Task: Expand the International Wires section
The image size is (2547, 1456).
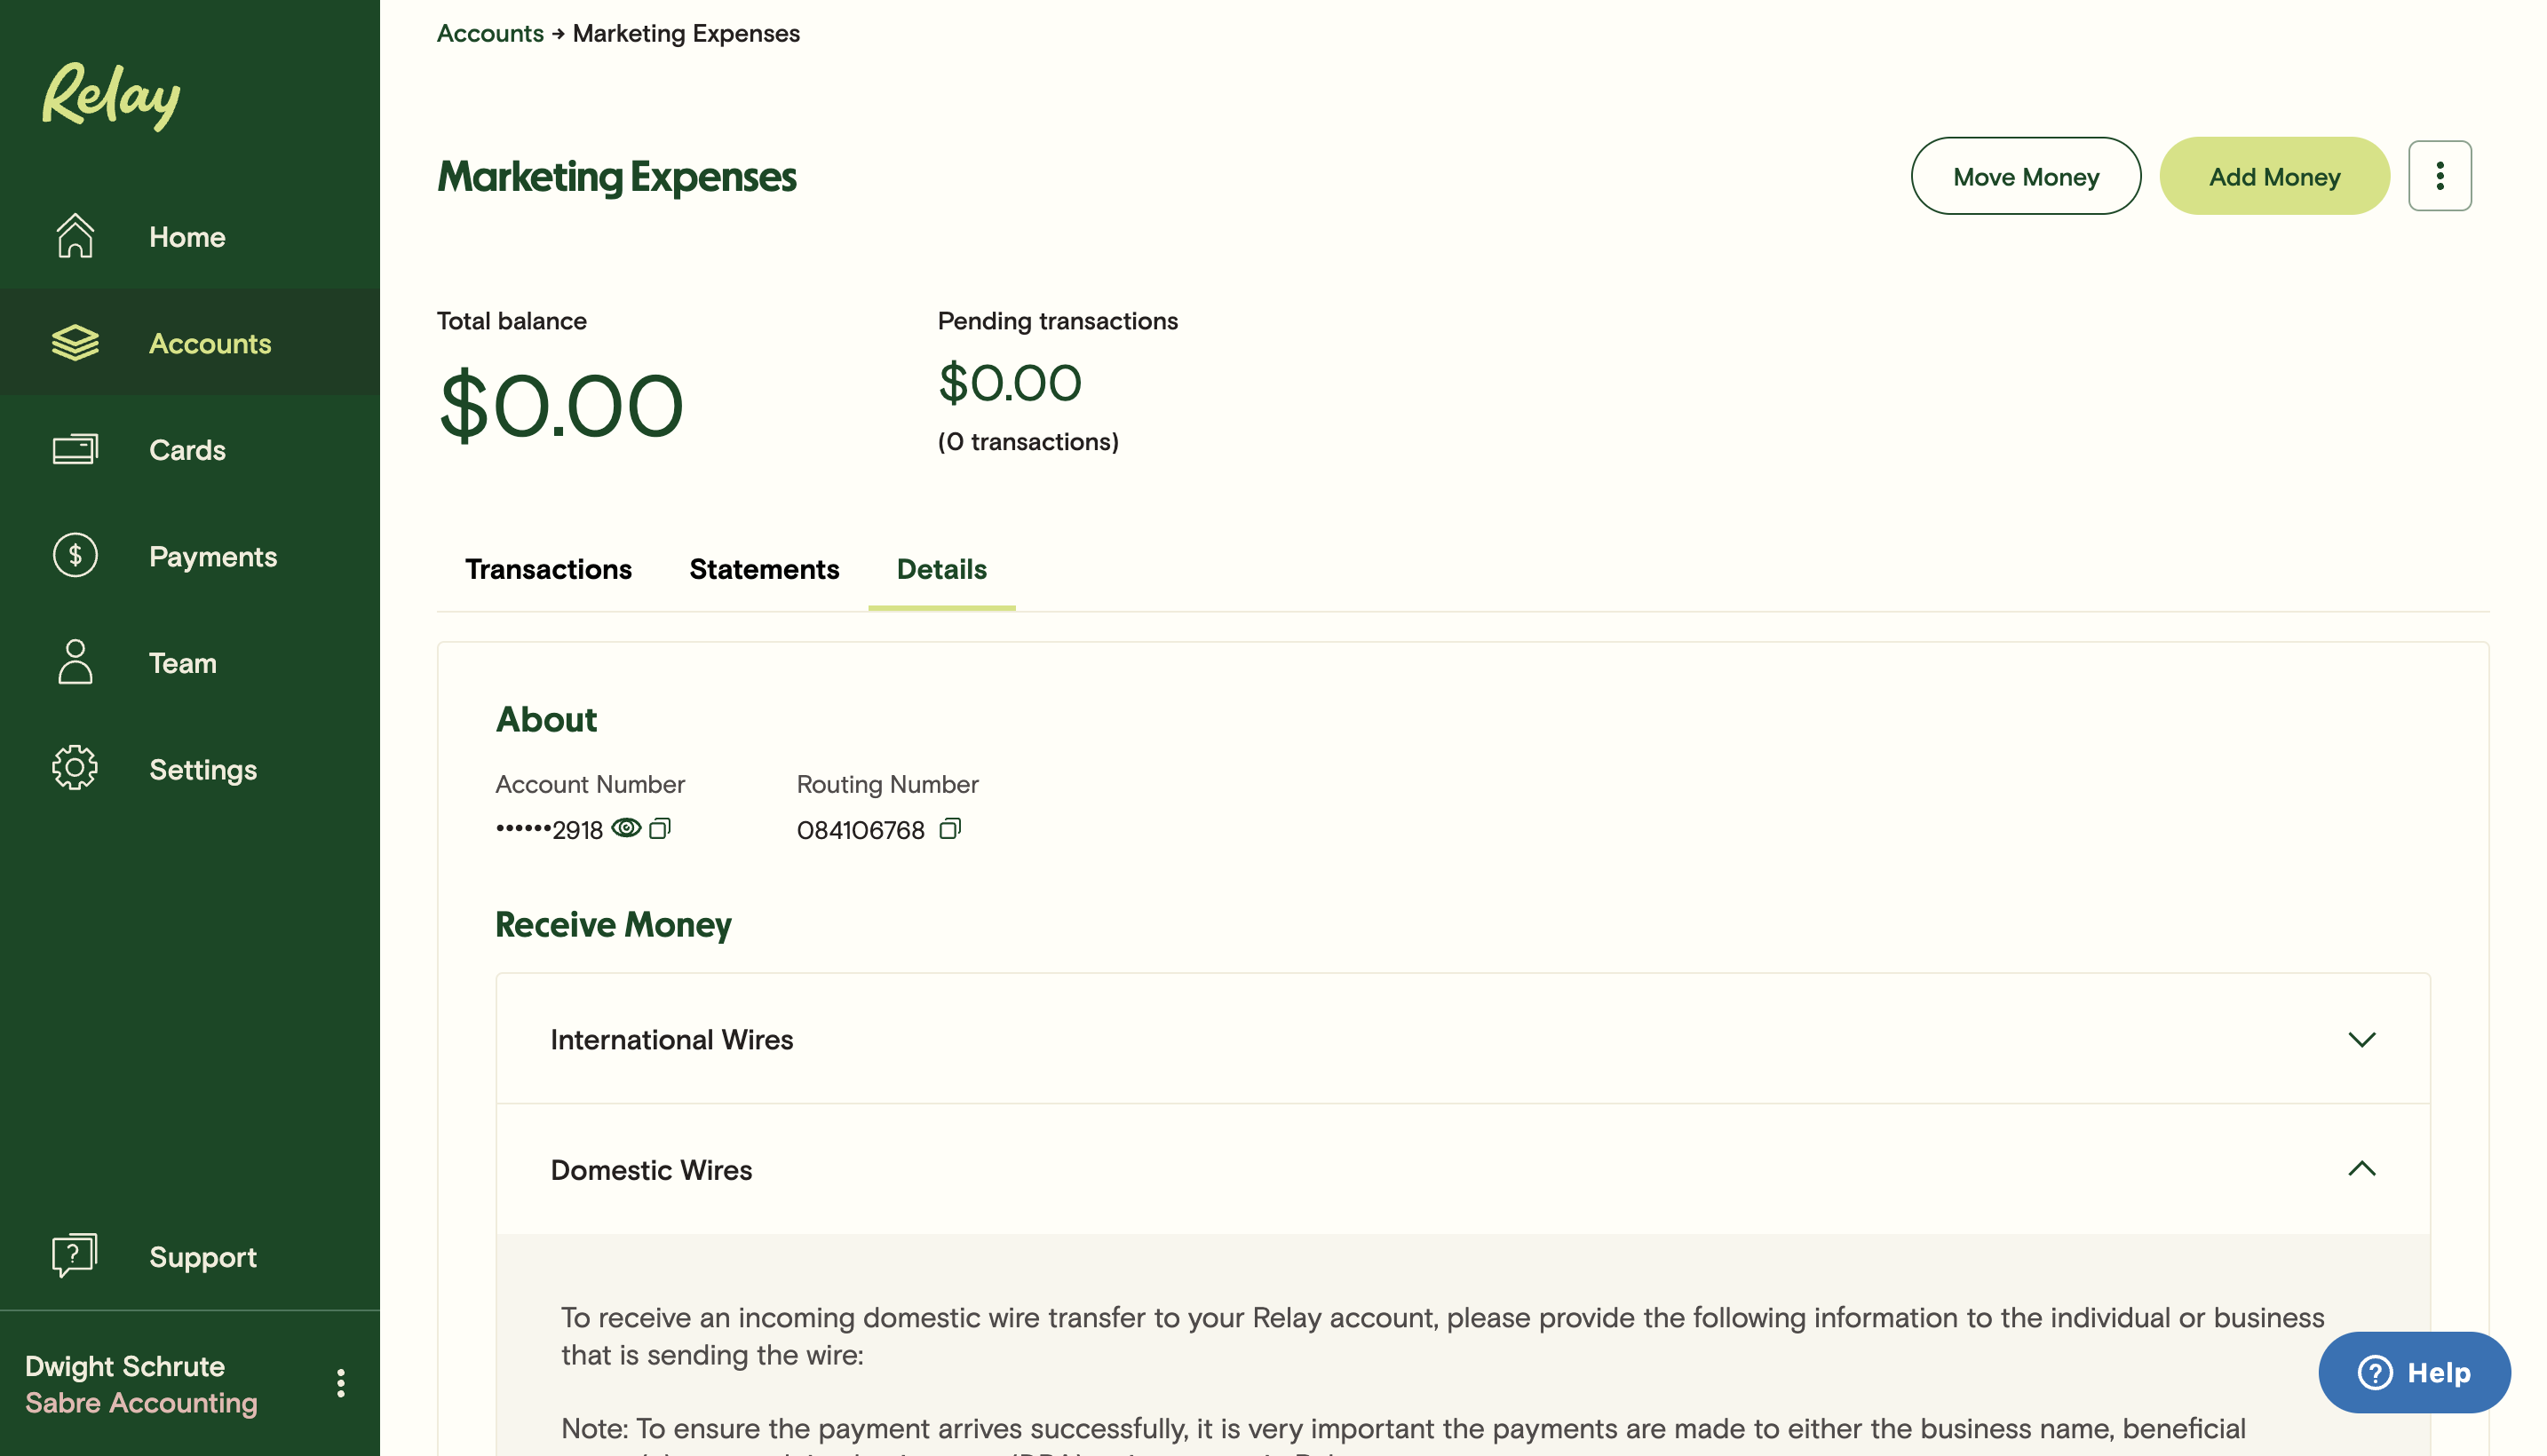Action: click(2363, 1038)
